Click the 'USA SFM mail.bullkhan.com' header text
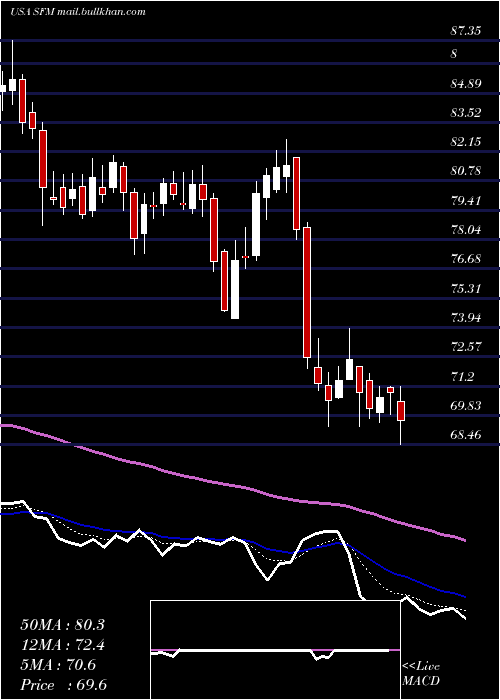Image resolution: width=500 pixels, height=700 pixels. [78, 12]
